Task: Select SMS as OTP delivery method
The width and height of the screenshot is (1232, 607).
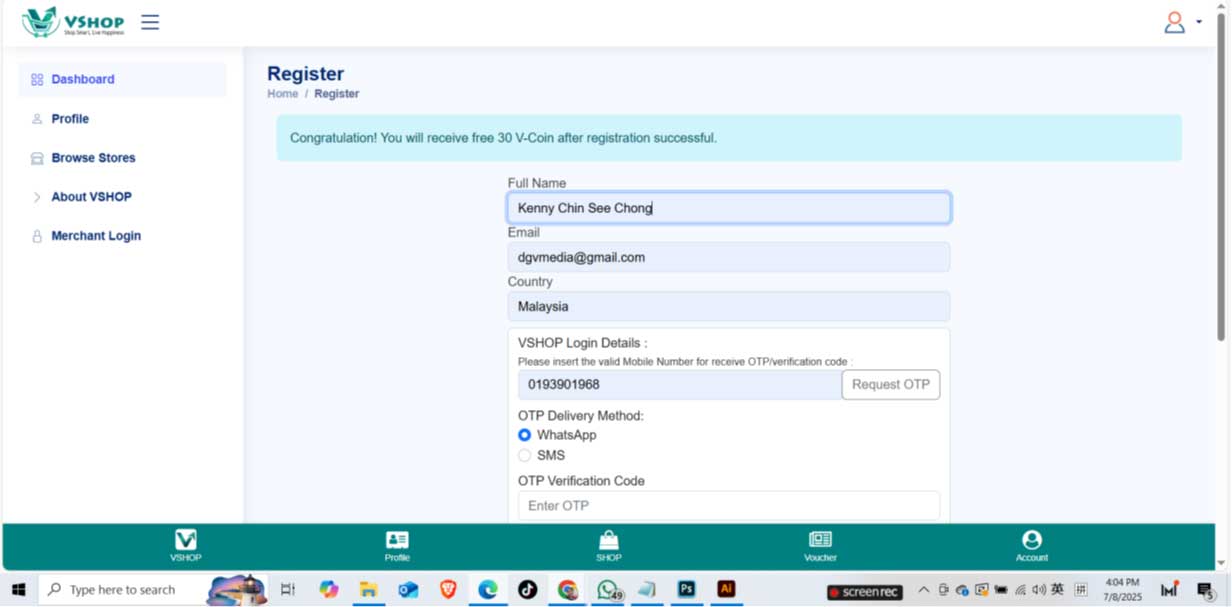Action: [524, 455]
